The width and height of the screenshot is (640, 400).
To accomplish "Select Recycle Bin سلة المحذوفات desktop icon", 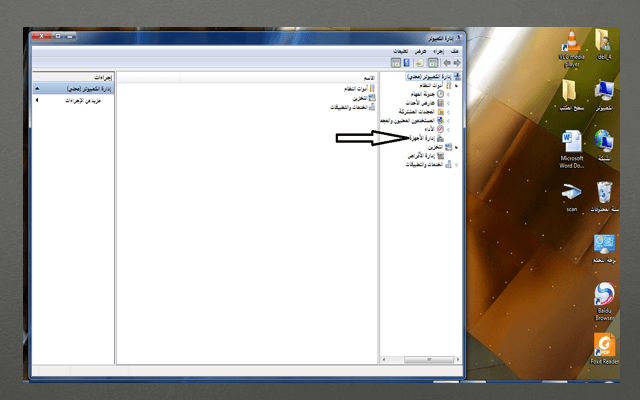I will pyautogui.click(x=604, y=197).
